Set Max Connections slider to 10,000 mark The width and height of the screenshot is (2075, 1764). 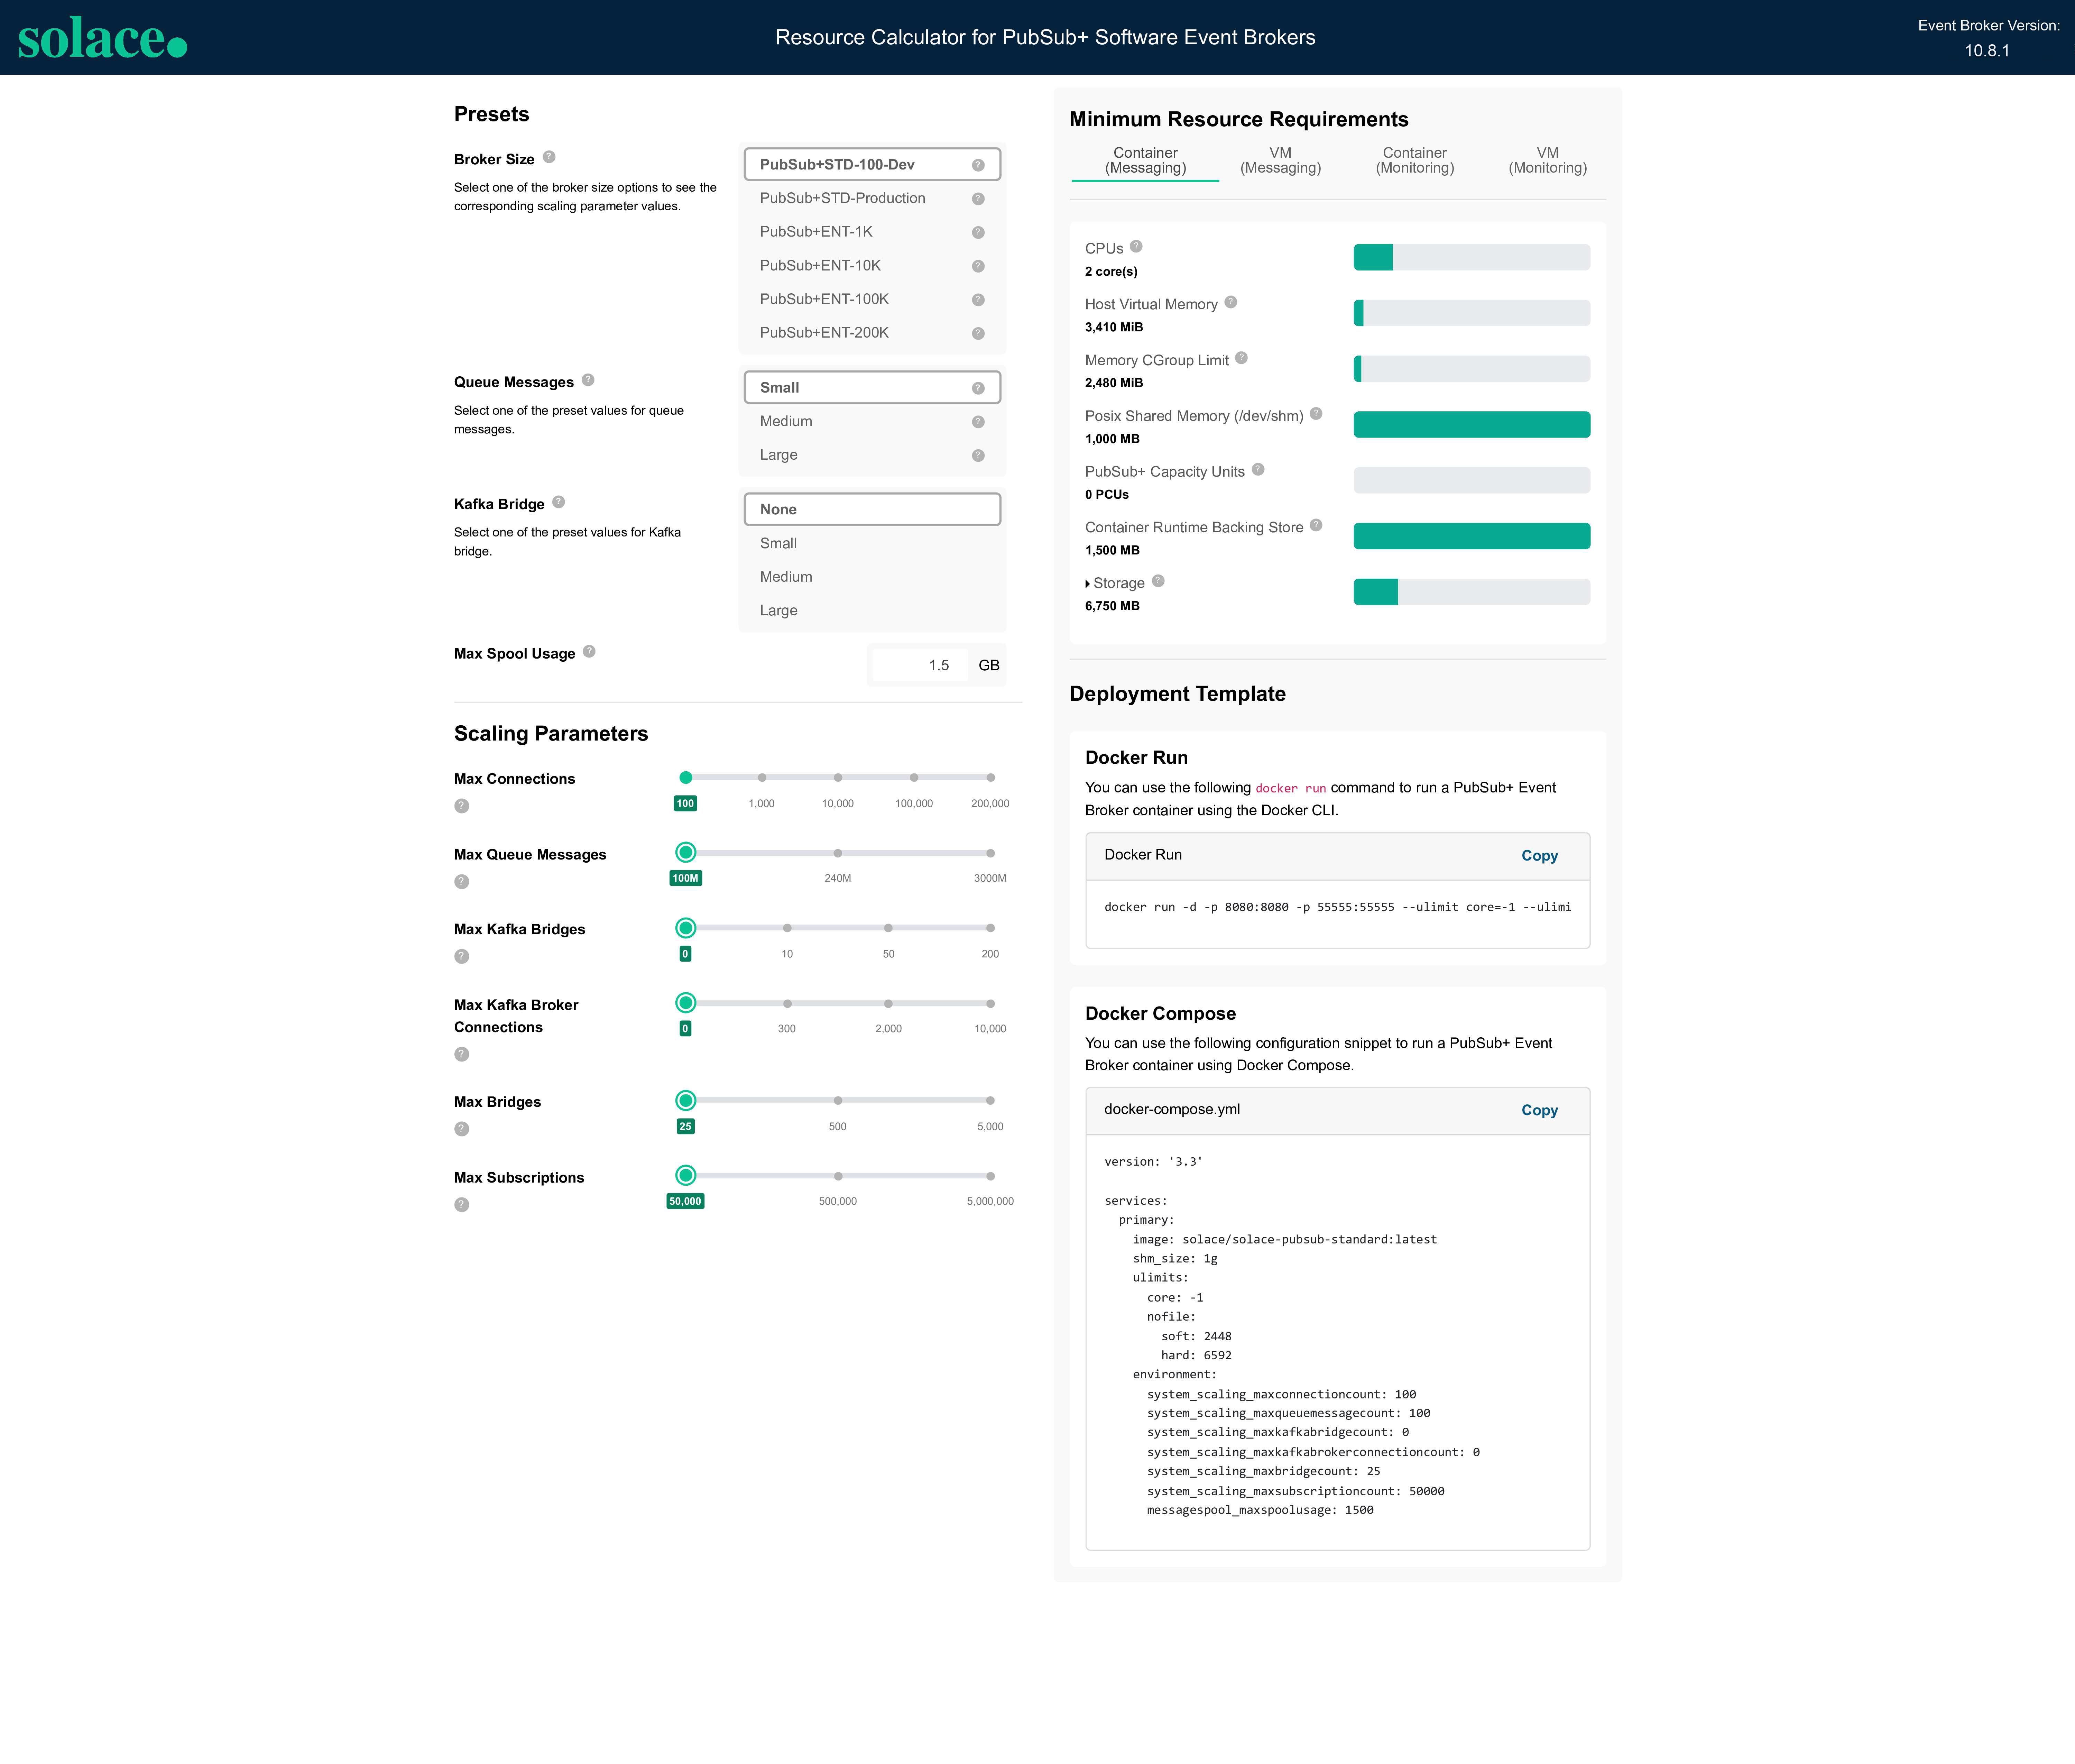[838, 777]
